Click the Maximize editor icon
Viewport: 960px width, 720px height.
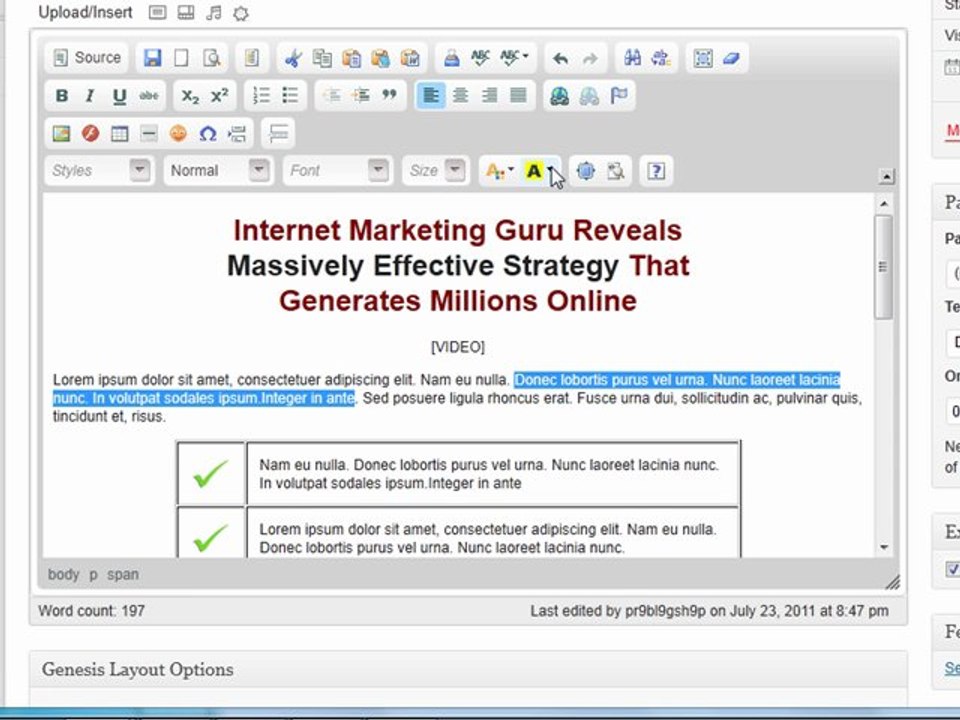point(586,171)
